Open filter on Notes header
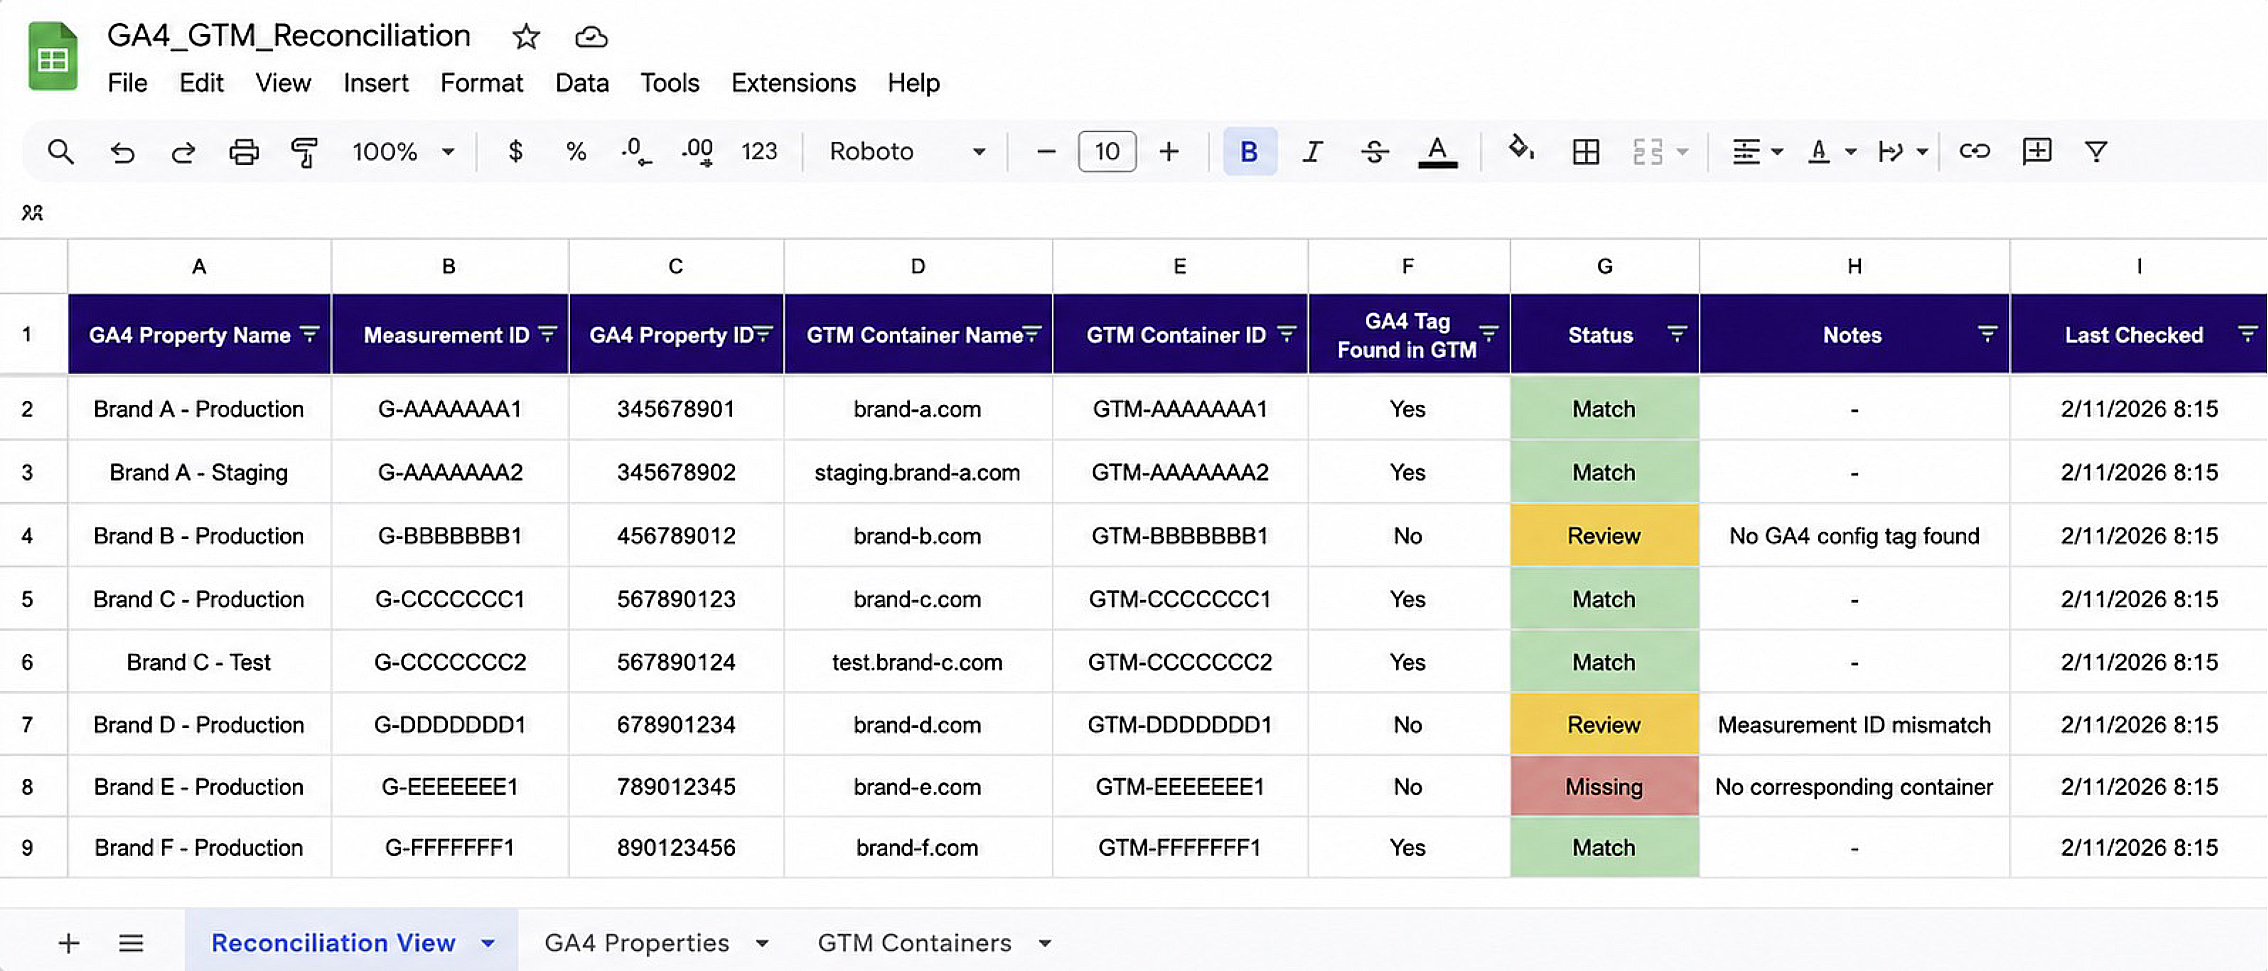 [x=1988, y=334]
